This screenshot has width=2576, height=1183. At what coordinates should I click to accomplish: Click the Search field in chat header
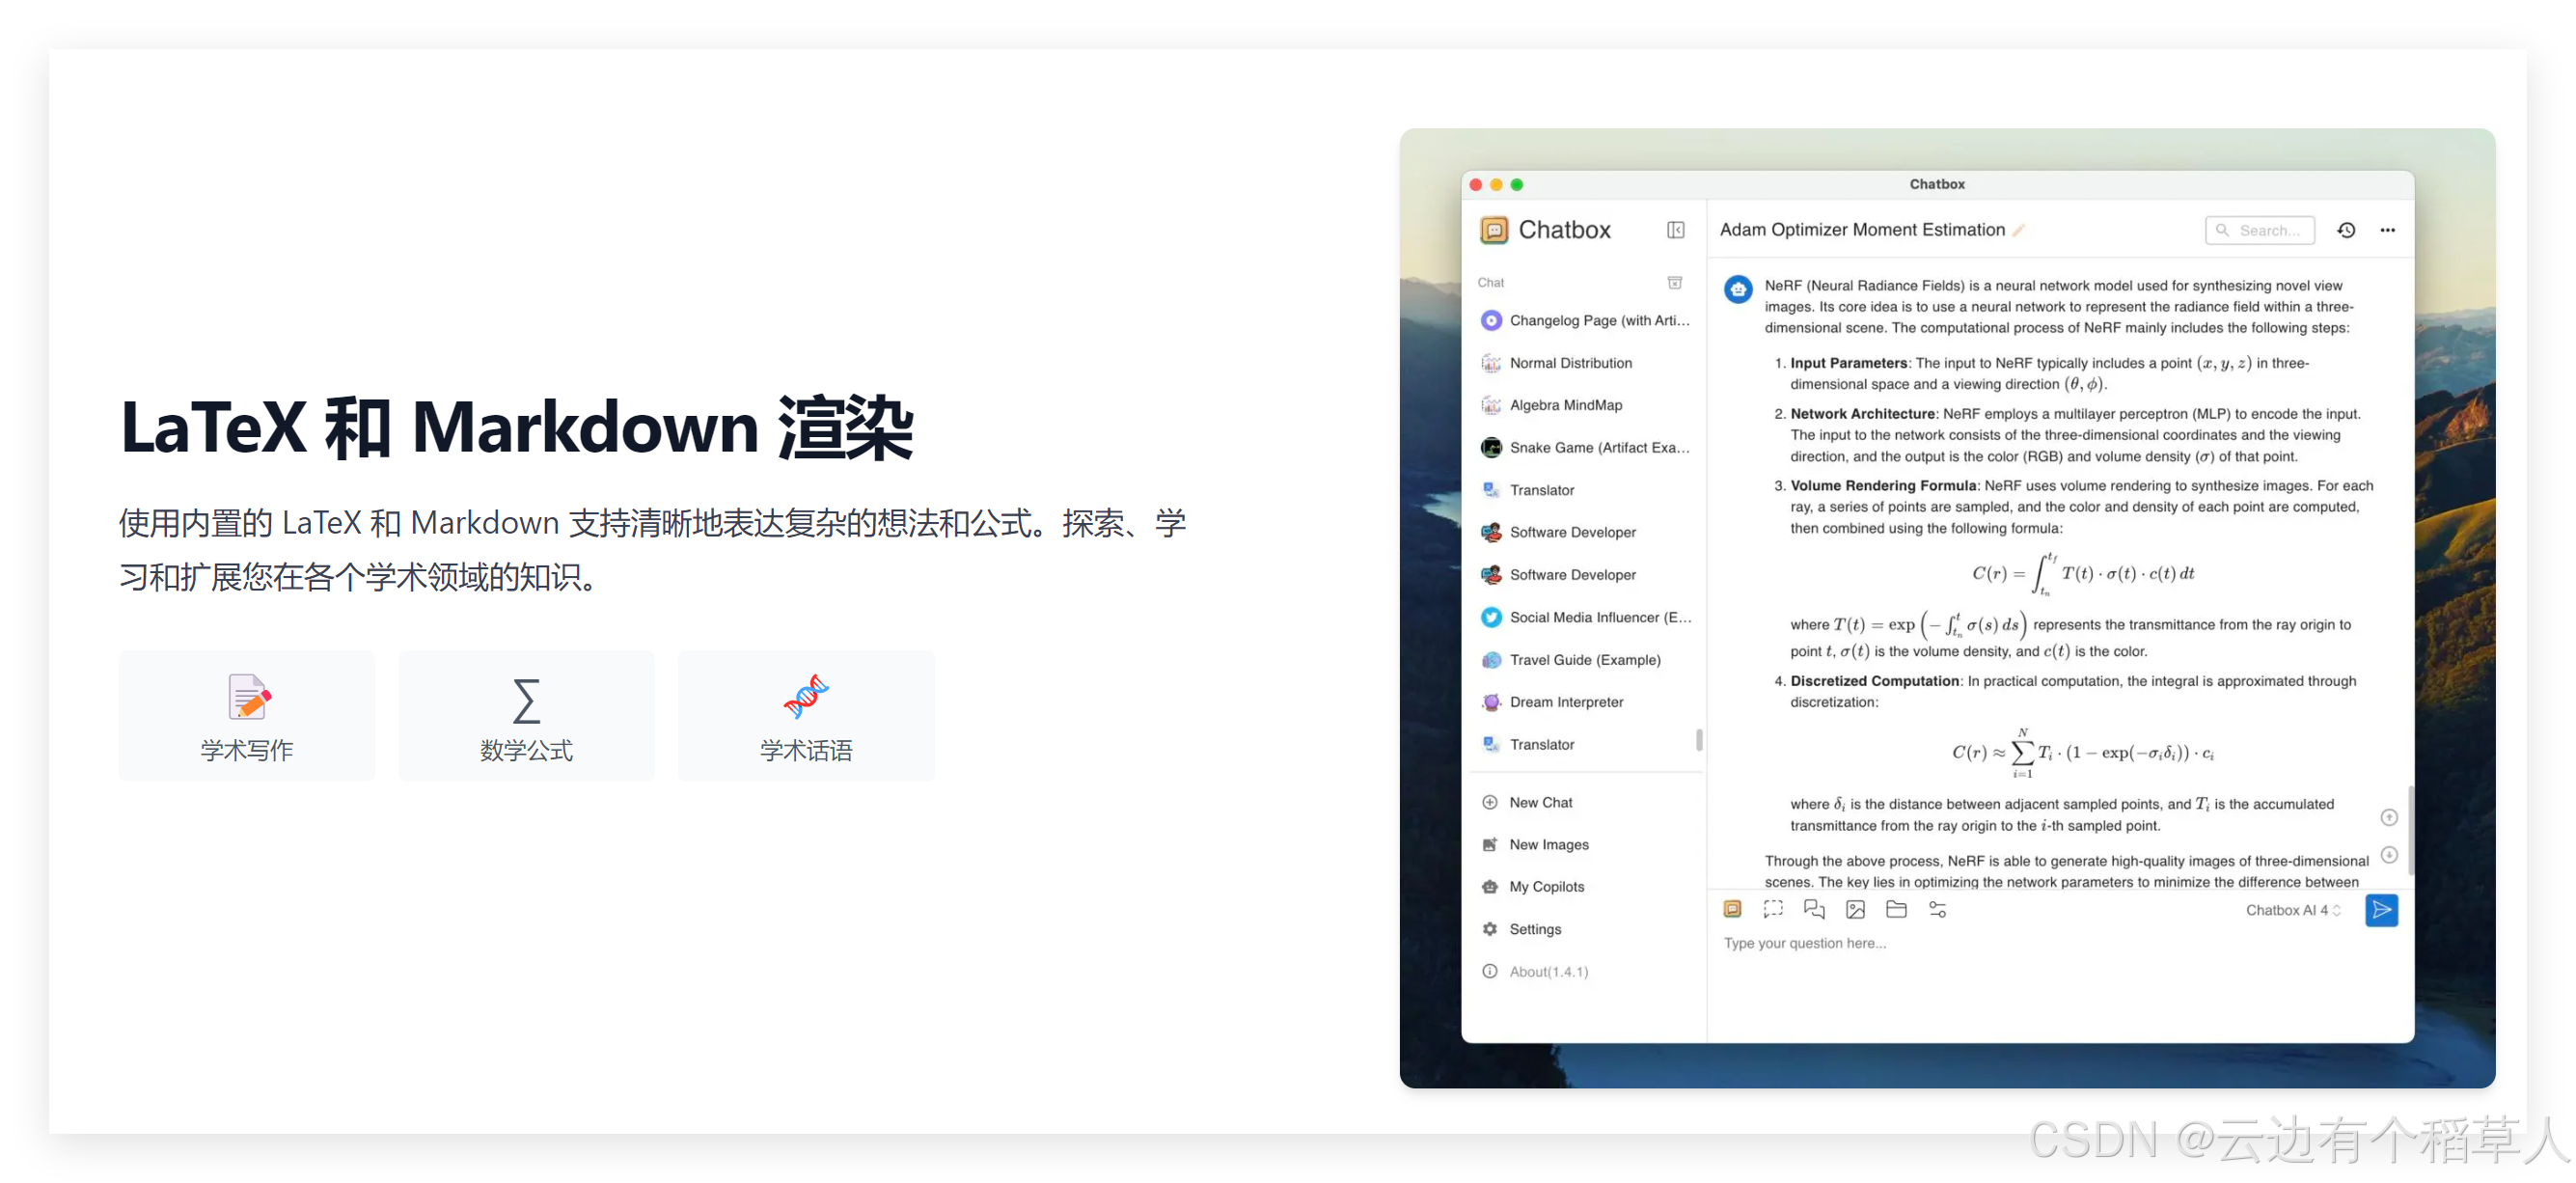coord(2259,230)
